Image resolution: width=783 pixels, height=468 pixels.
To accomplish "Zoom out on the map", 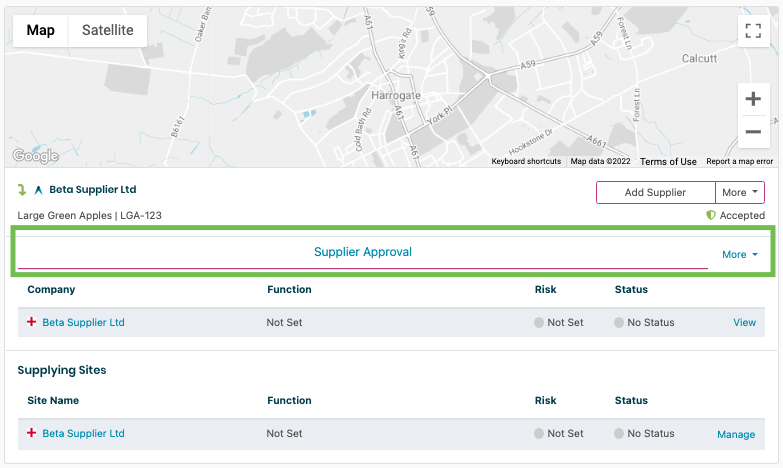I will pos(753,132).
